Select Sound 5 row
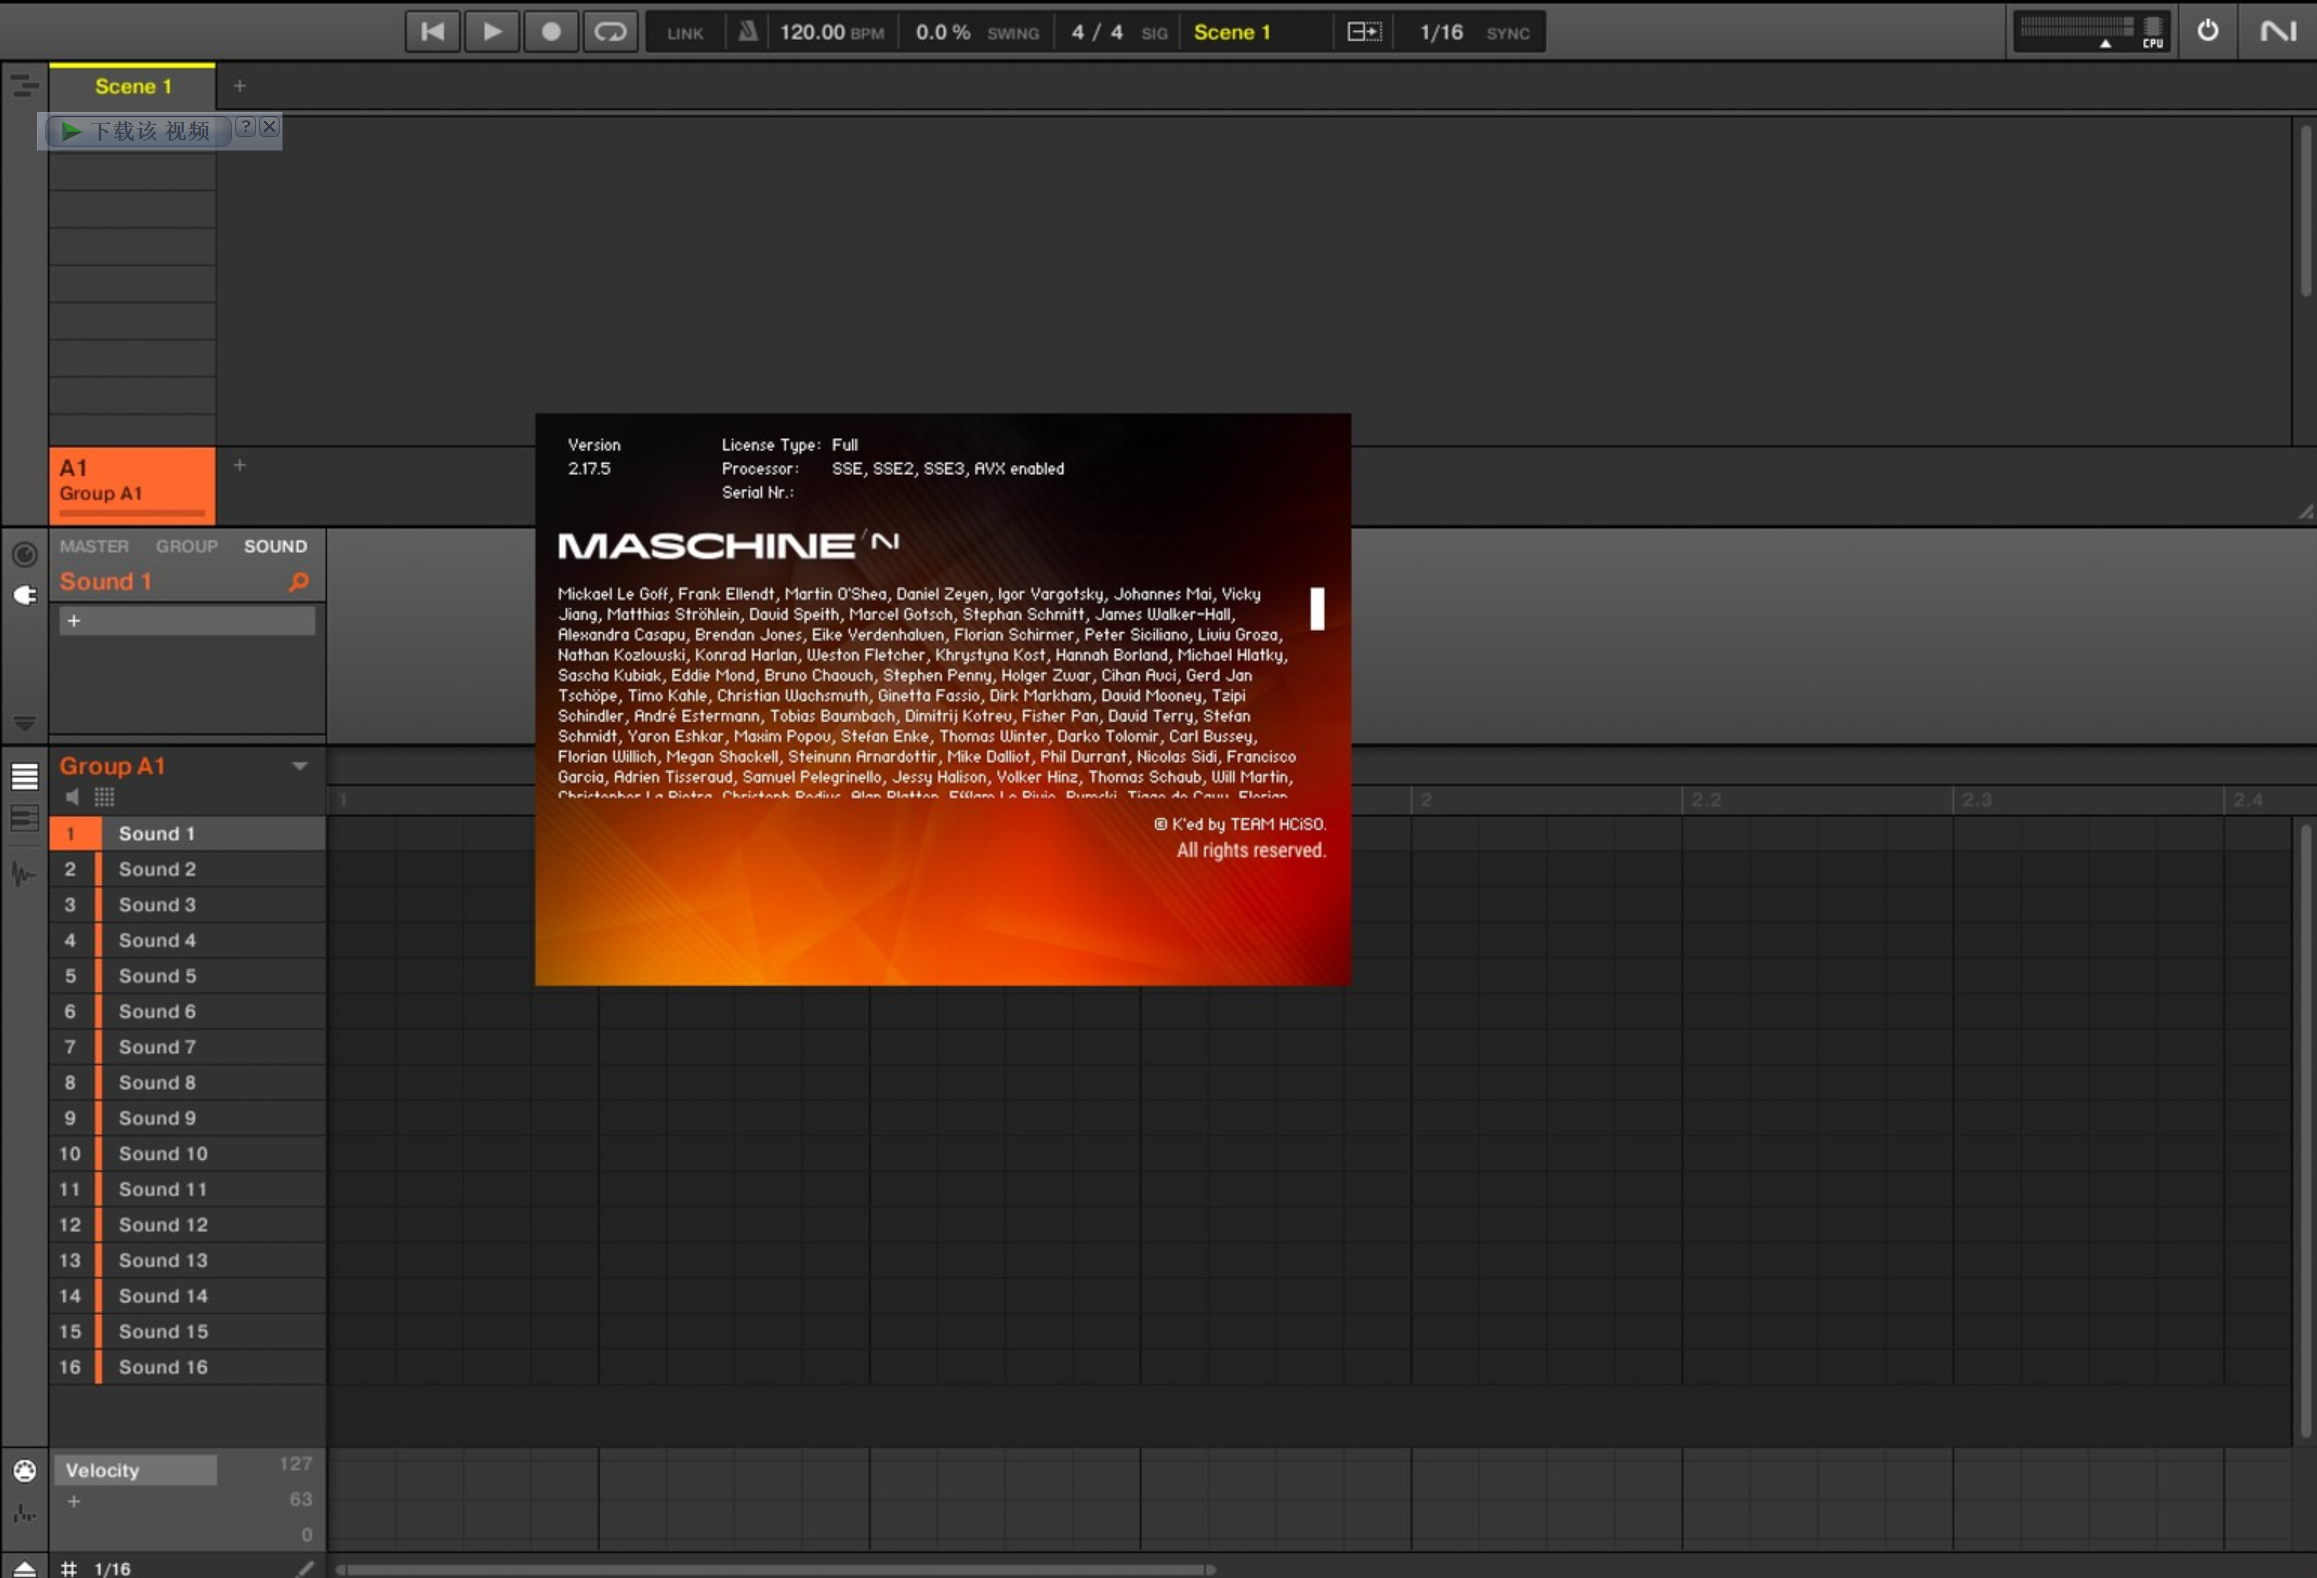Viewport: 2317px width, 1578px height. [x=187, y=975]
